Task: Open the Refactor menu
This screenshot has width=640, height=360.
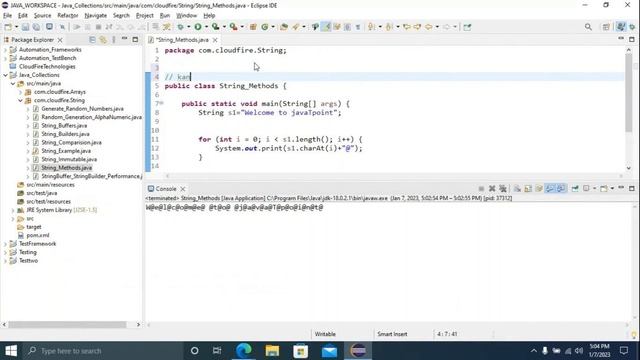Action: tap(67, 16)
